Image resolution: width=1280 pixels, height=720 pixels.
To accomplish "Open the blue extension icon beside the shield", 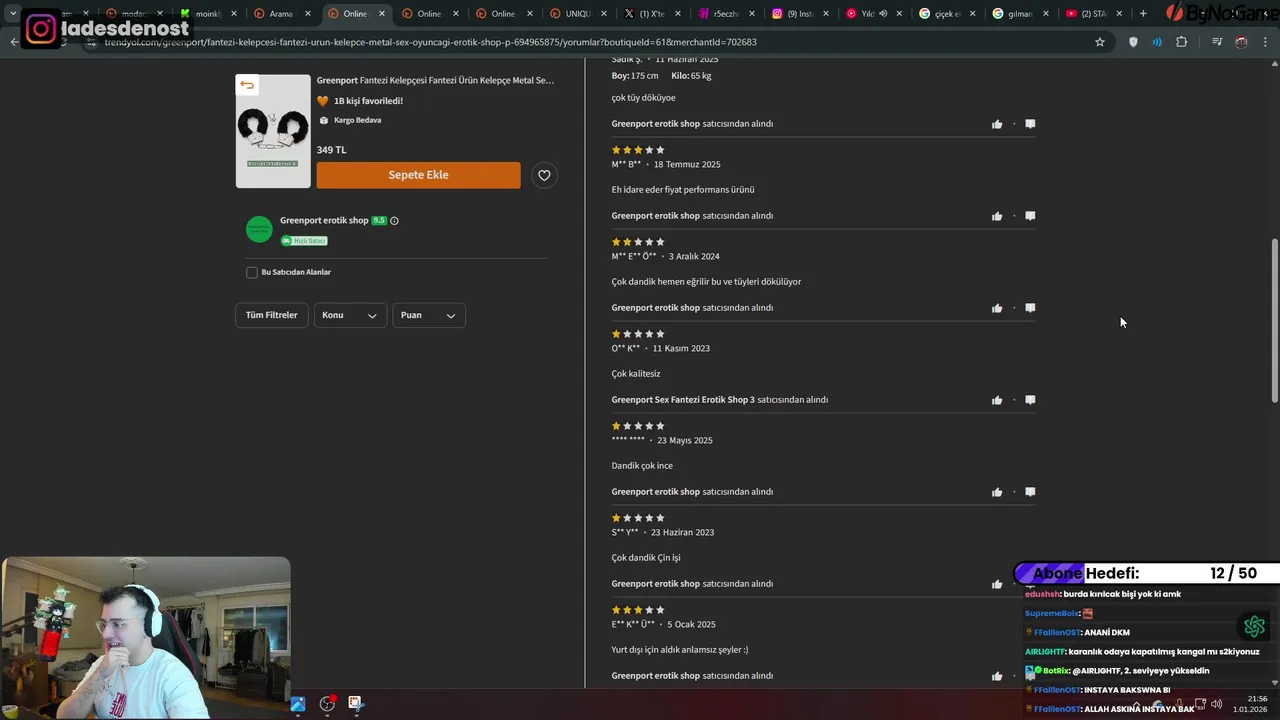I will [x=1157, y=42].
